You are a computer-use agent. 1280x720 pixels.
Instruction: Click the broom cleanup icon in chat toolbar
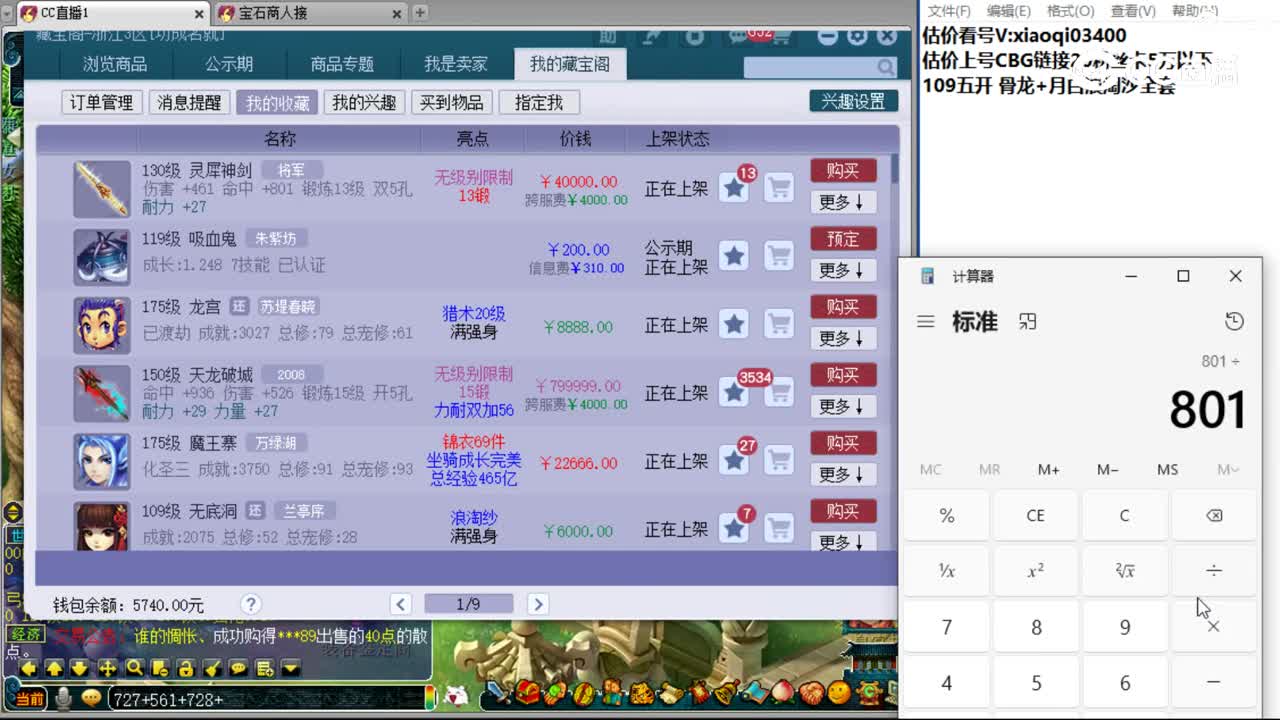[x=213, y=670]
